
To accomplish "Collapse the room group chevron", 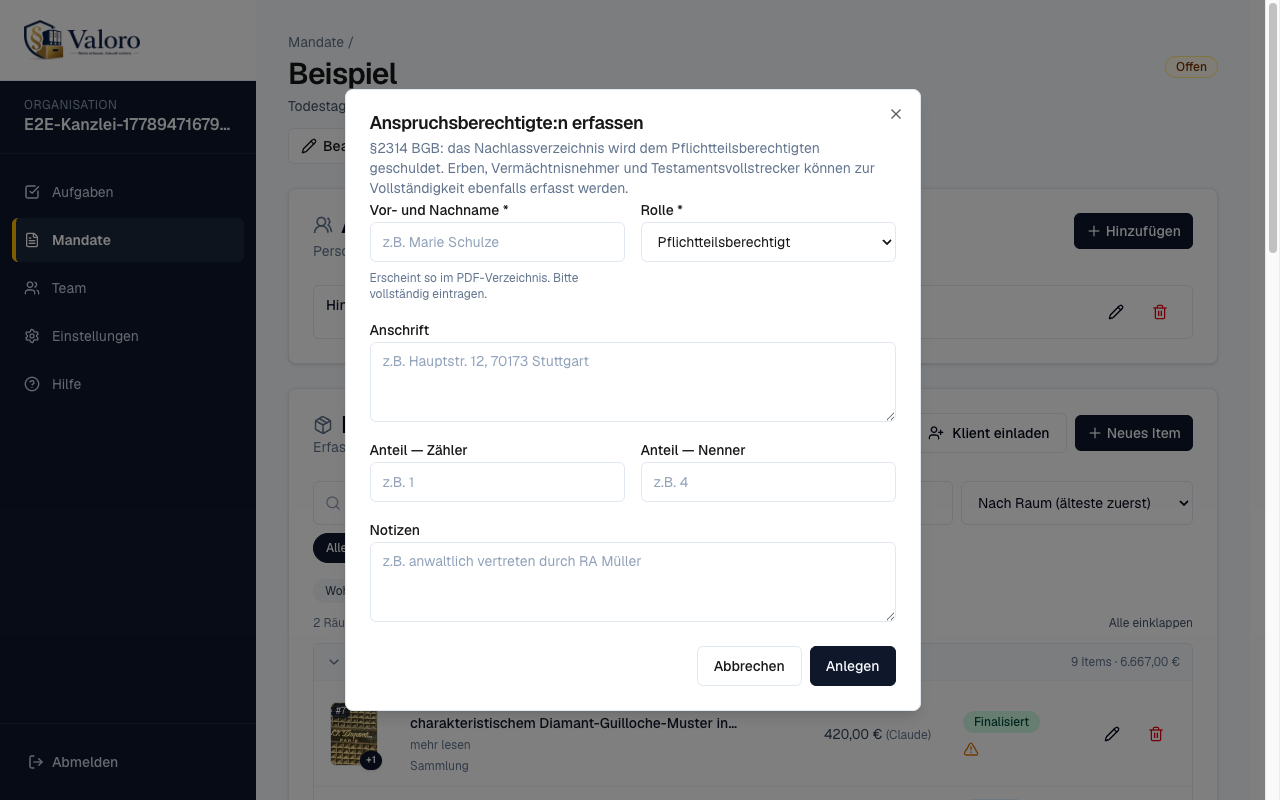I will pos(334,661).
